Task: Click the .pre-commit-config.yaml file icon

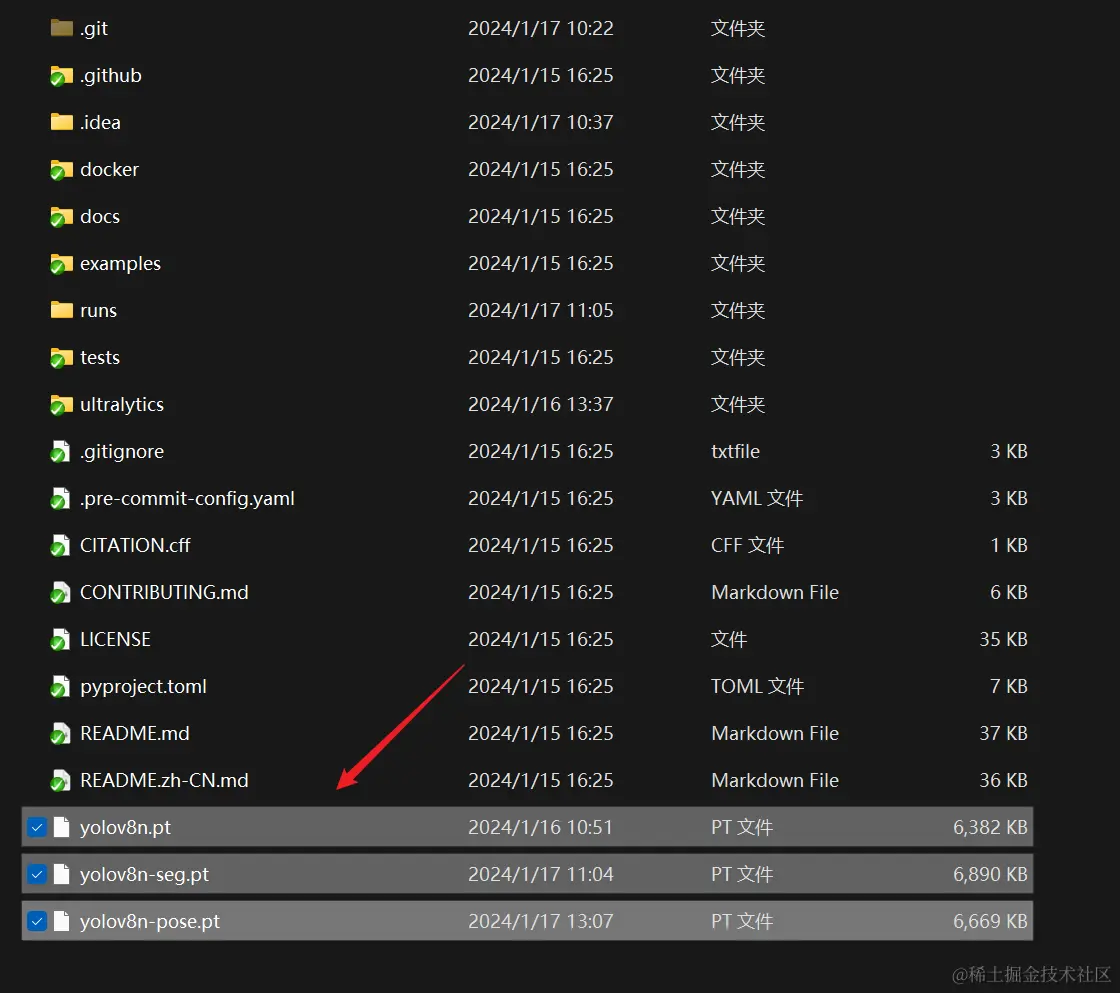Action: pos(61,499)
